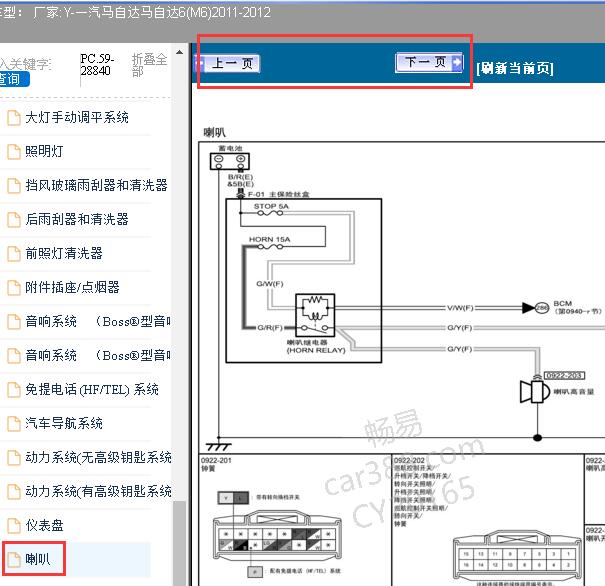
Task: Click the 折叠全部 collapse all link
Action: pyautogui.click(x=149, y=65)
